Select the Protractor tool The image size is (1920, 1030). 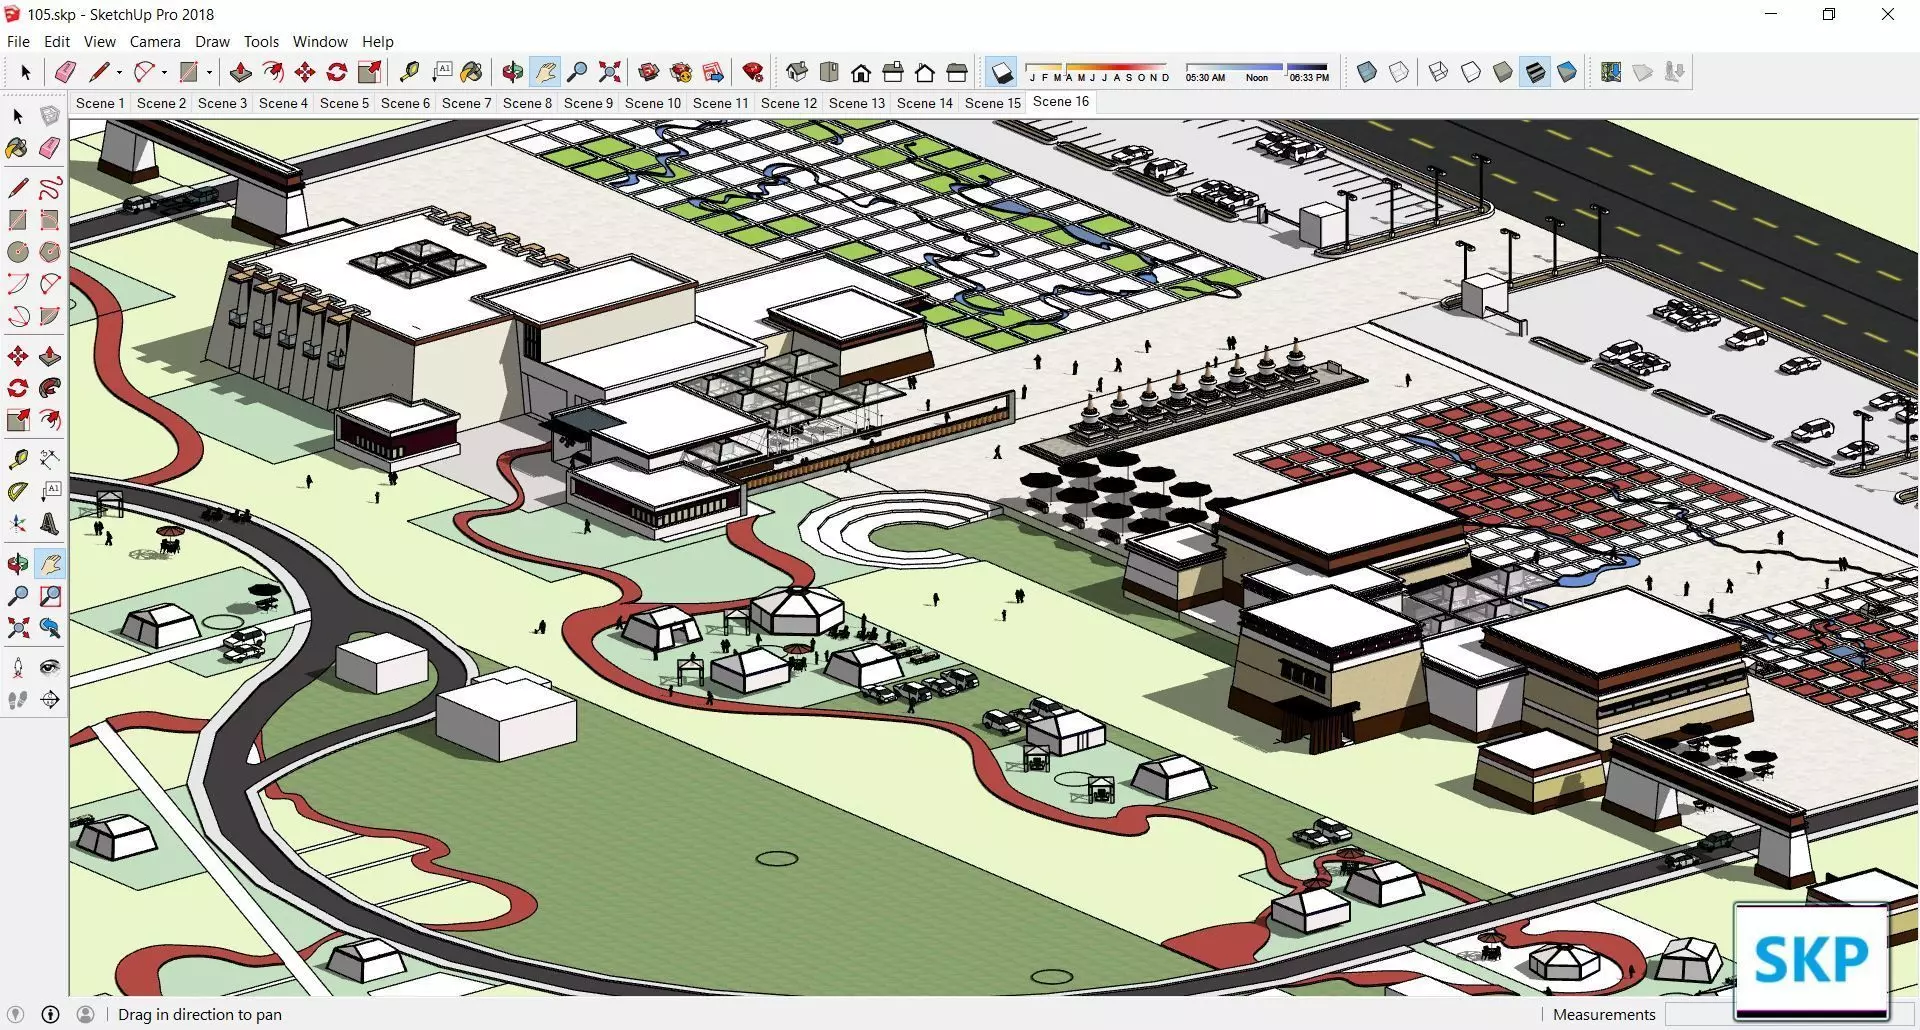click(18, 492)
